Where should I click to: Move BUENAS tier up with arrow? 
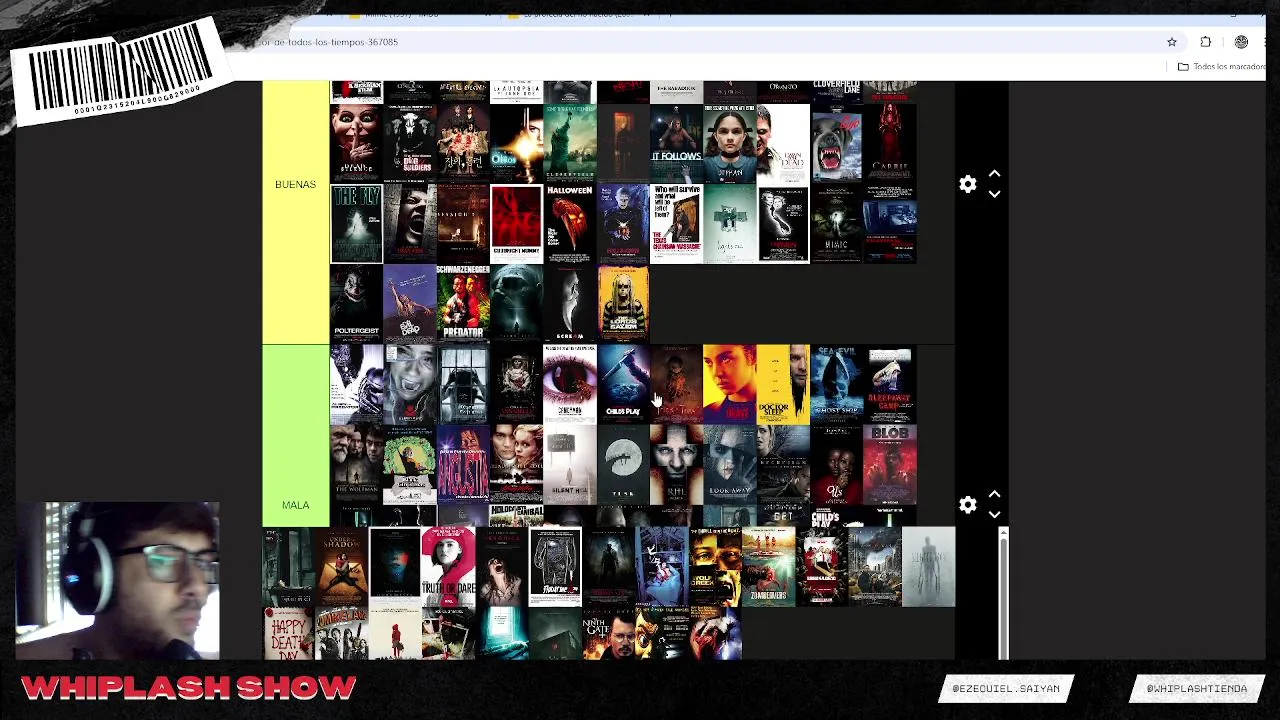[994, 174]
